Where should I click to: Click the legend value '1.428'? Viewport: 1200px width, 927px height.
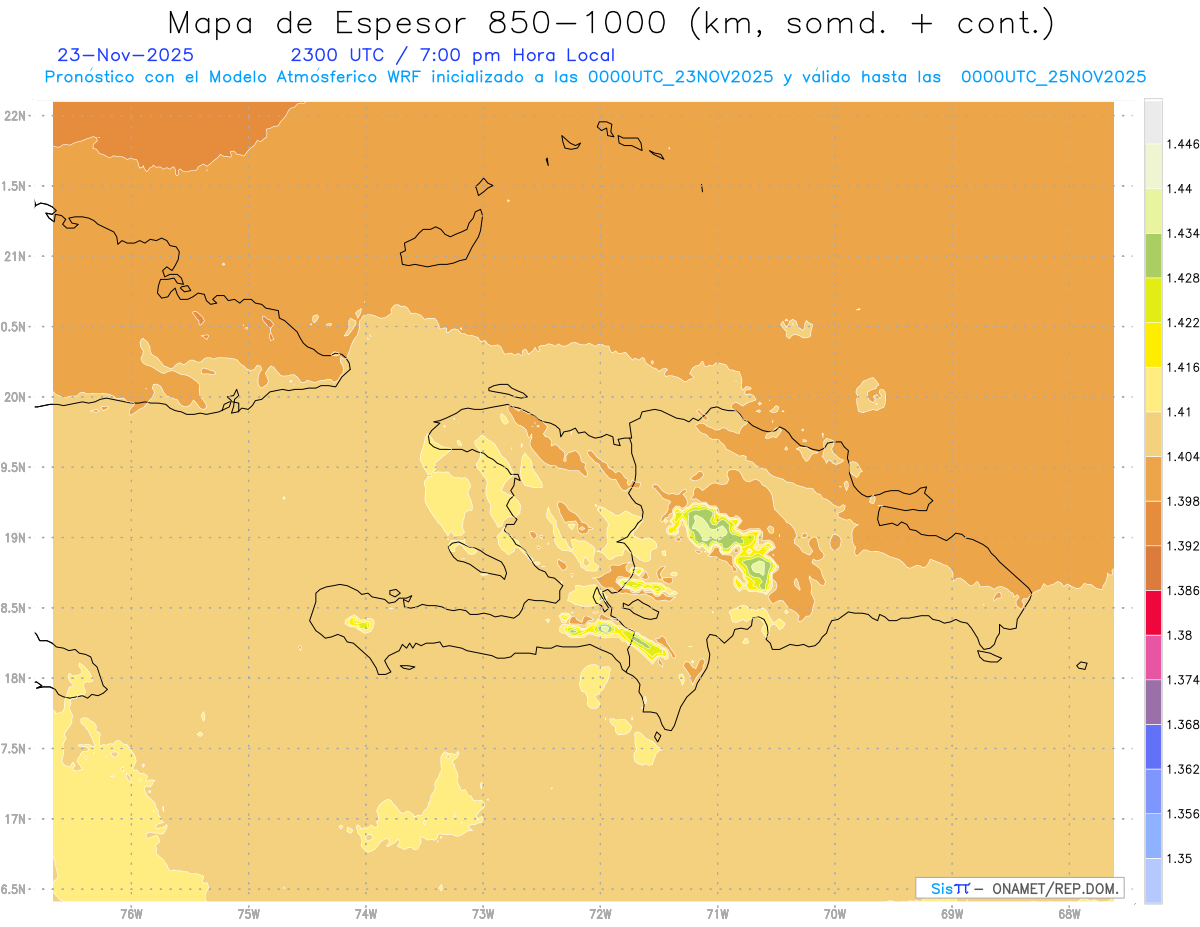click(1183, 278)
